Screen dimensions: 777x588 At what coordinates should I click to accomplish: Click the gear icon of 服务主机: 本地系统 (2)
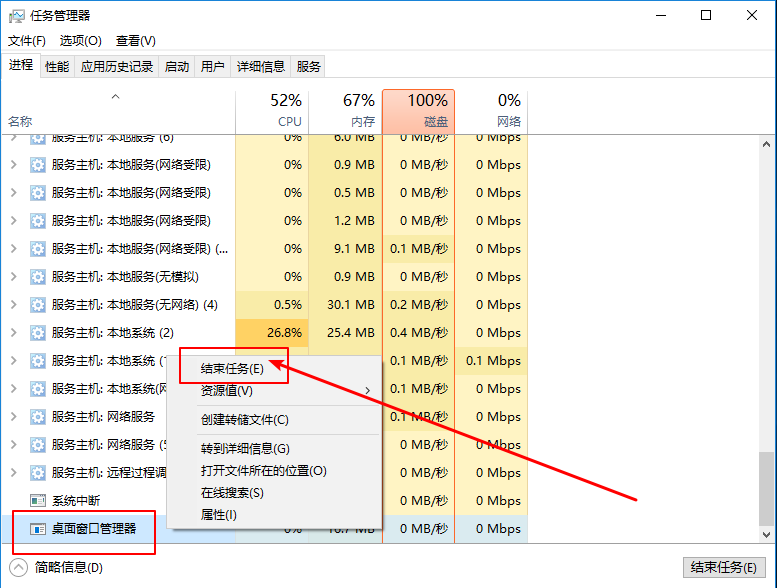38,333
